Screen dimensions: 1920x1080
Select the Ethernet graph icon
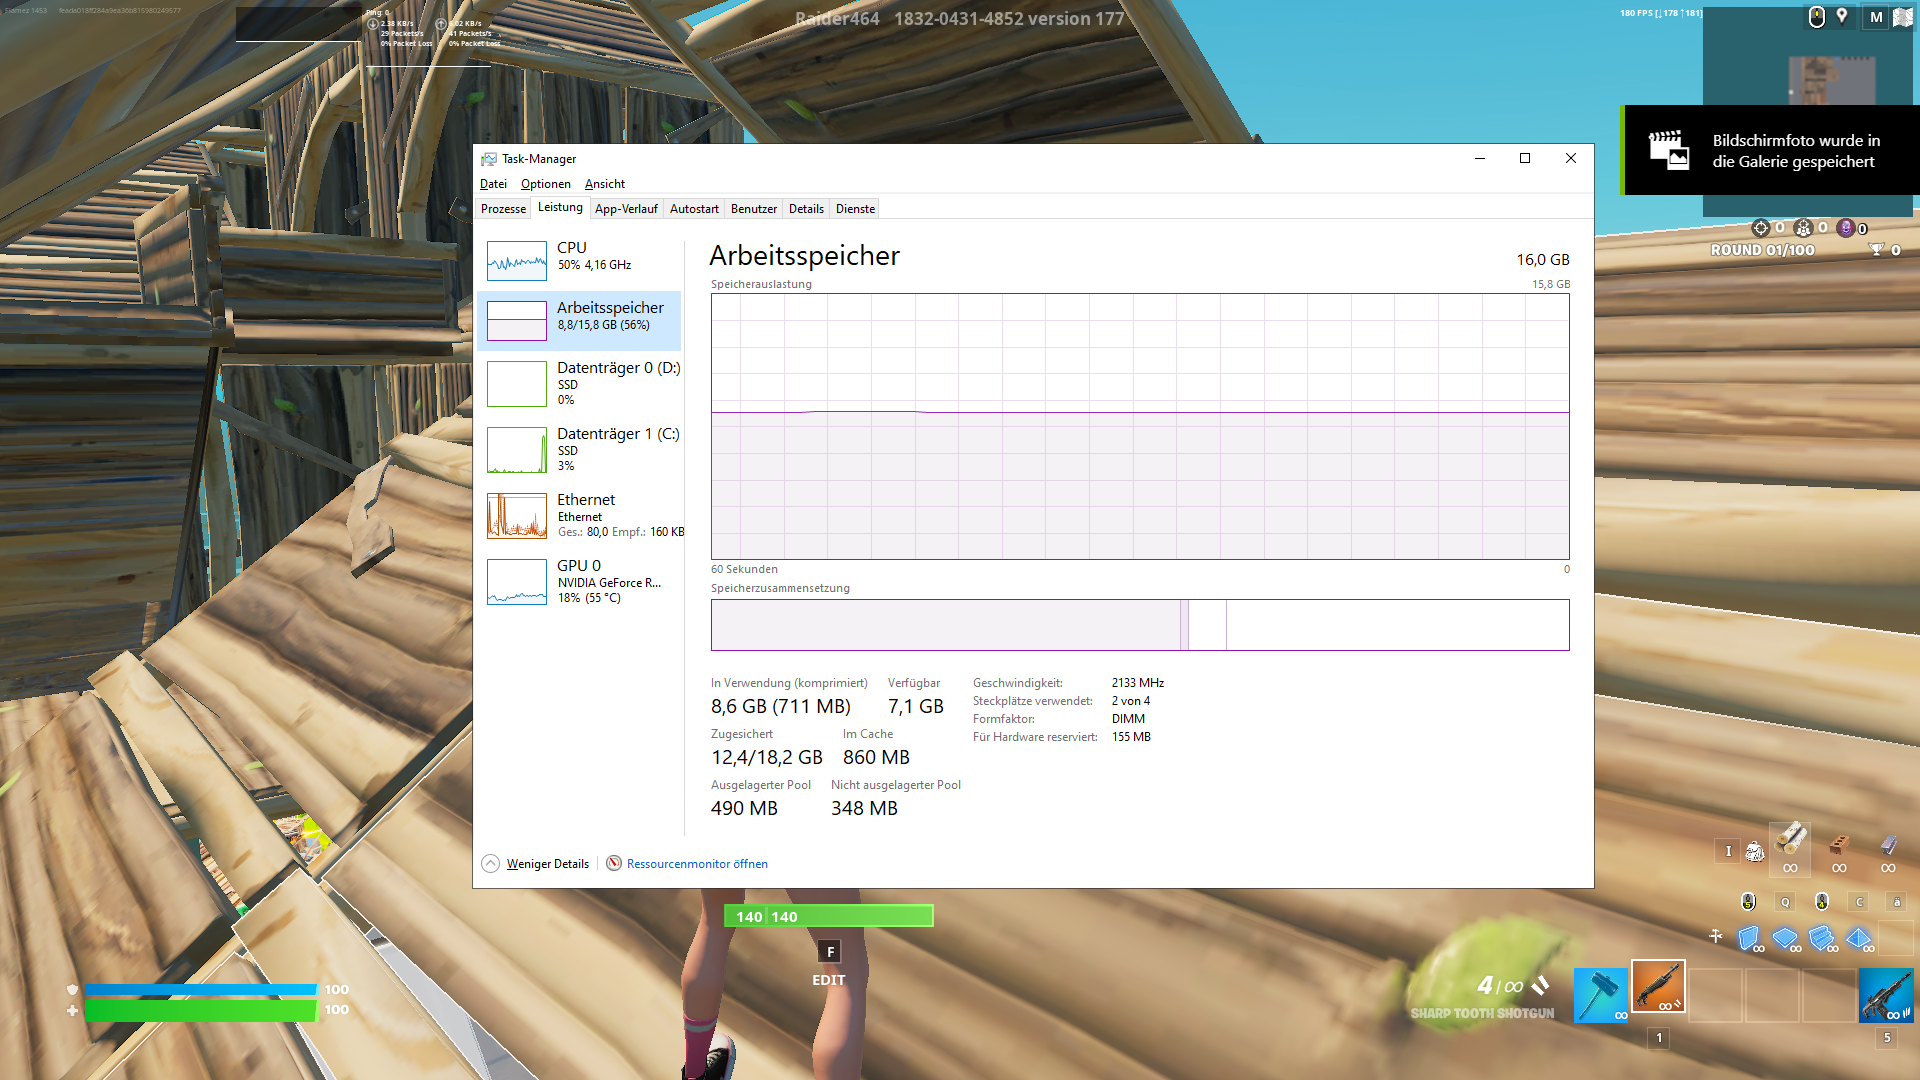click(x=516, y=516)
